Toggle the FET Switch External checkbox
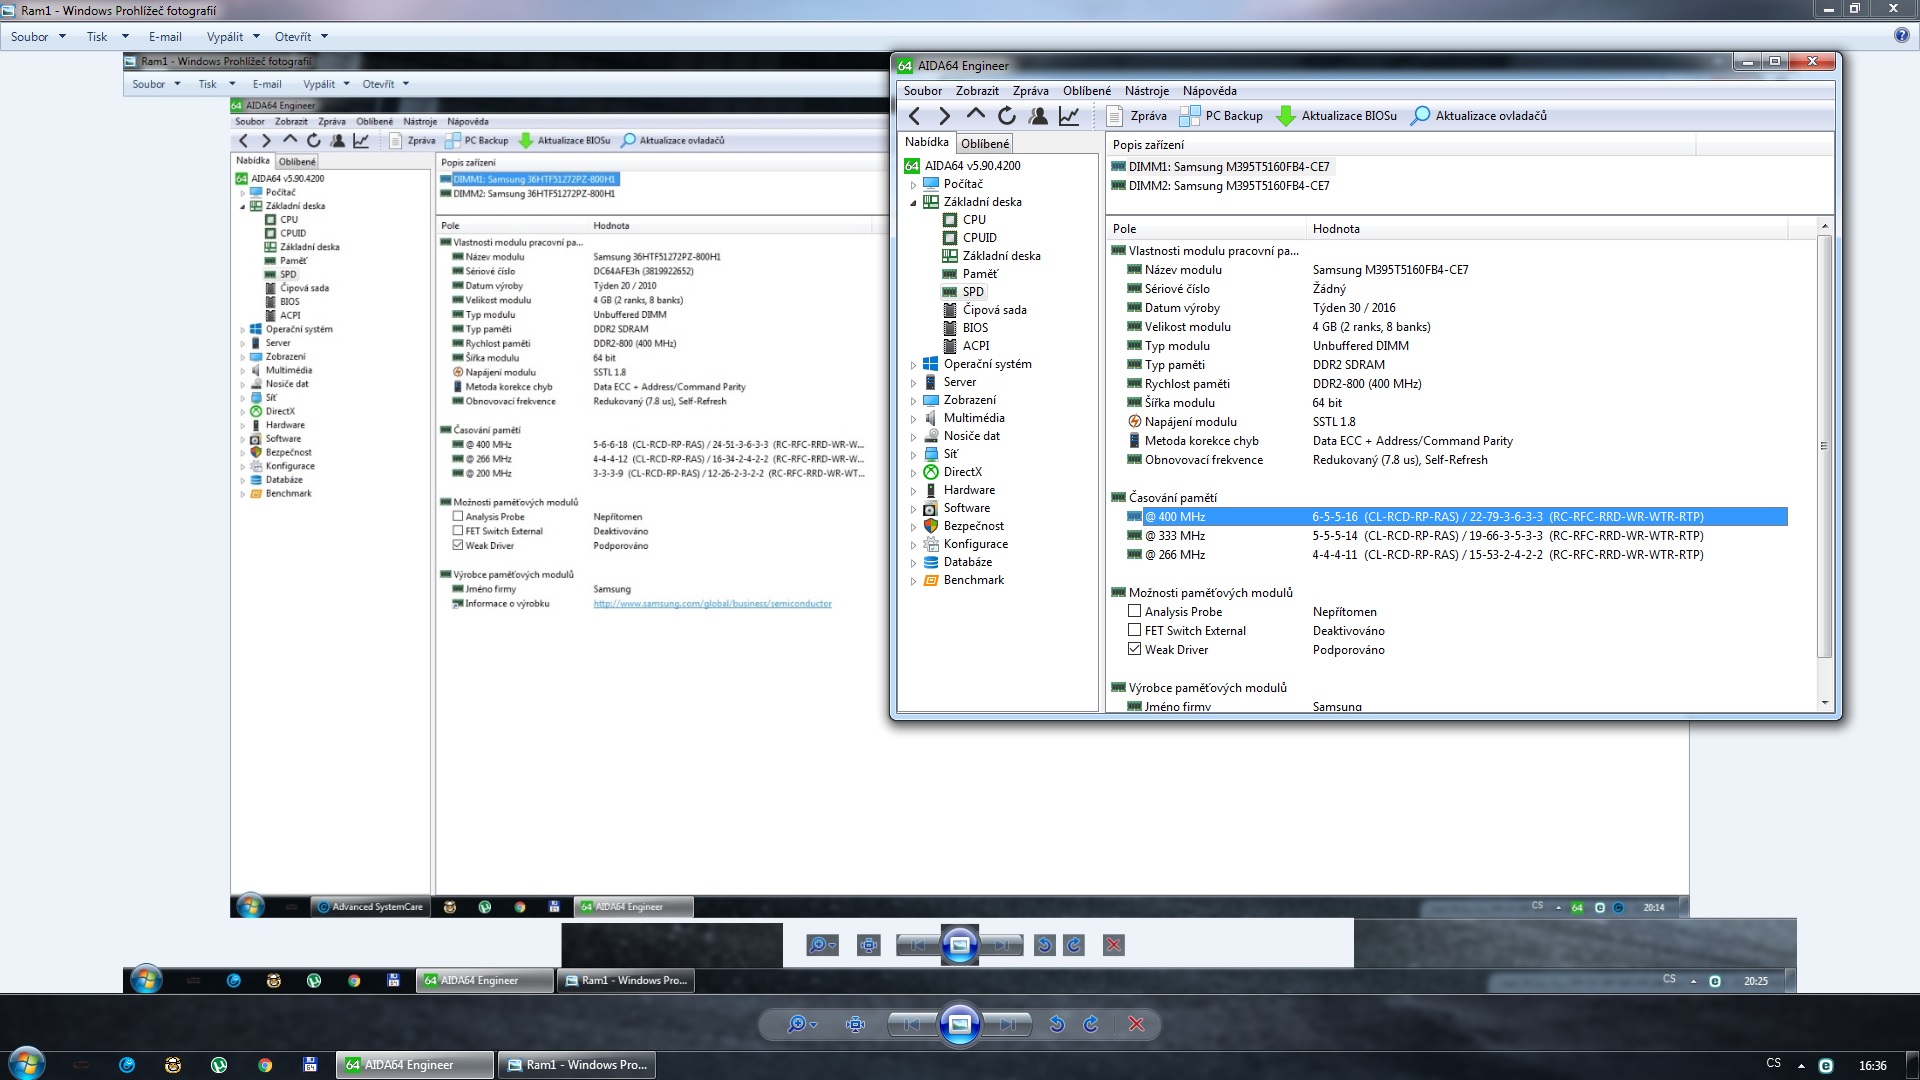Image resolution: width=1920 pixels, height=1080 pixels. pos(1134,630)
